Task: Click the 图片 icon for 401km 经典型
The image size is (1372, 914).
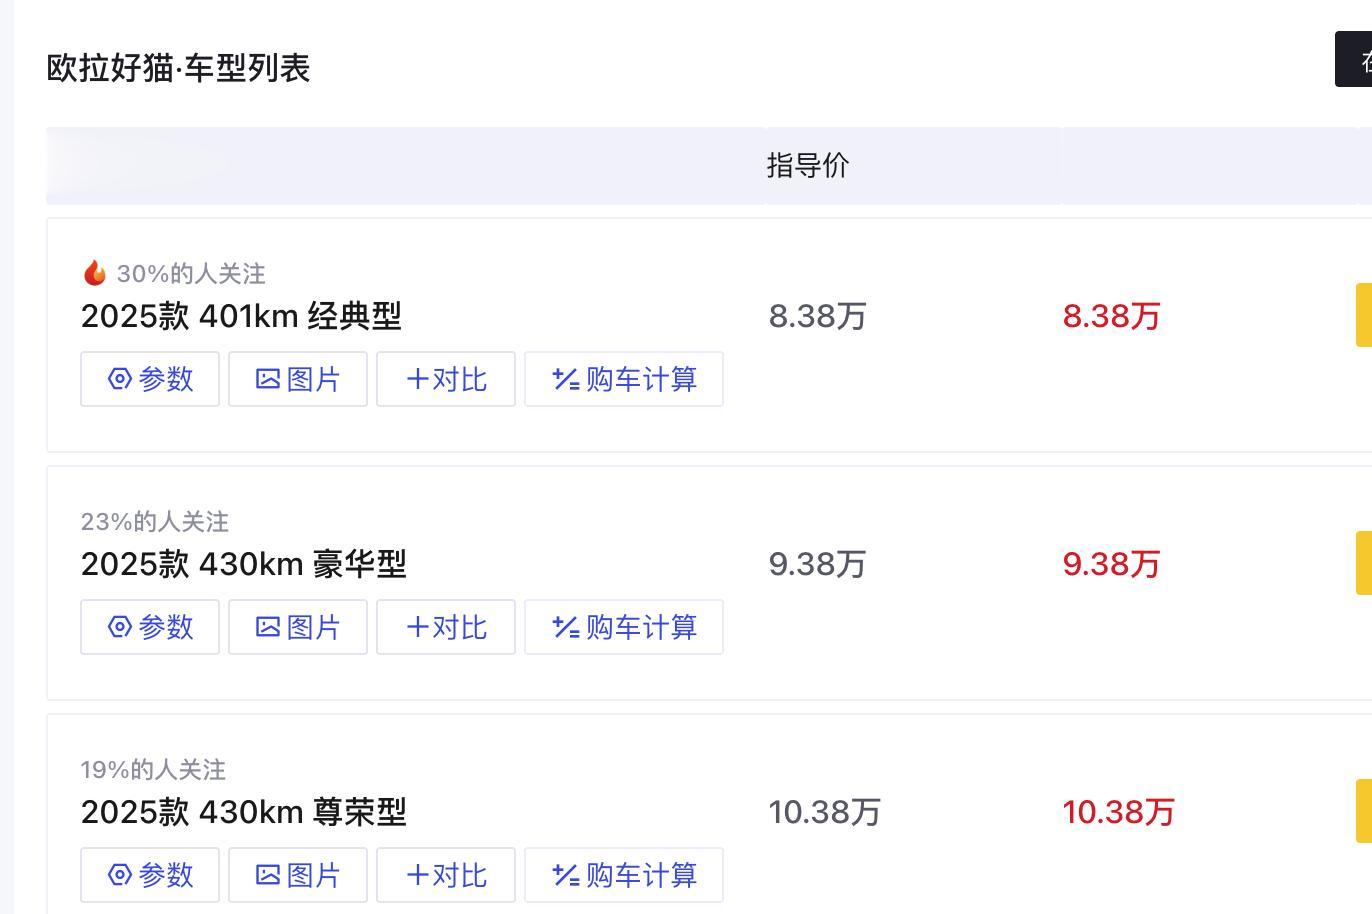Action: (x=268, y=379)
